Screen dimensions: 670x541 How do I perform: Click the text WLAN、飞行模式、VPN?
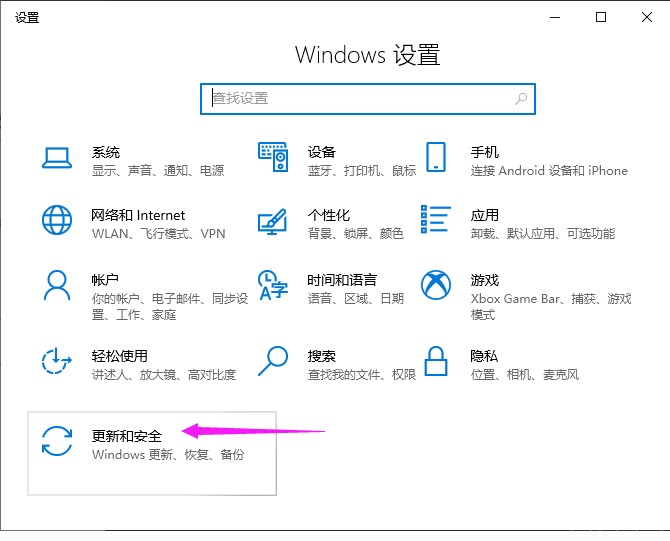tap(159, 233)
